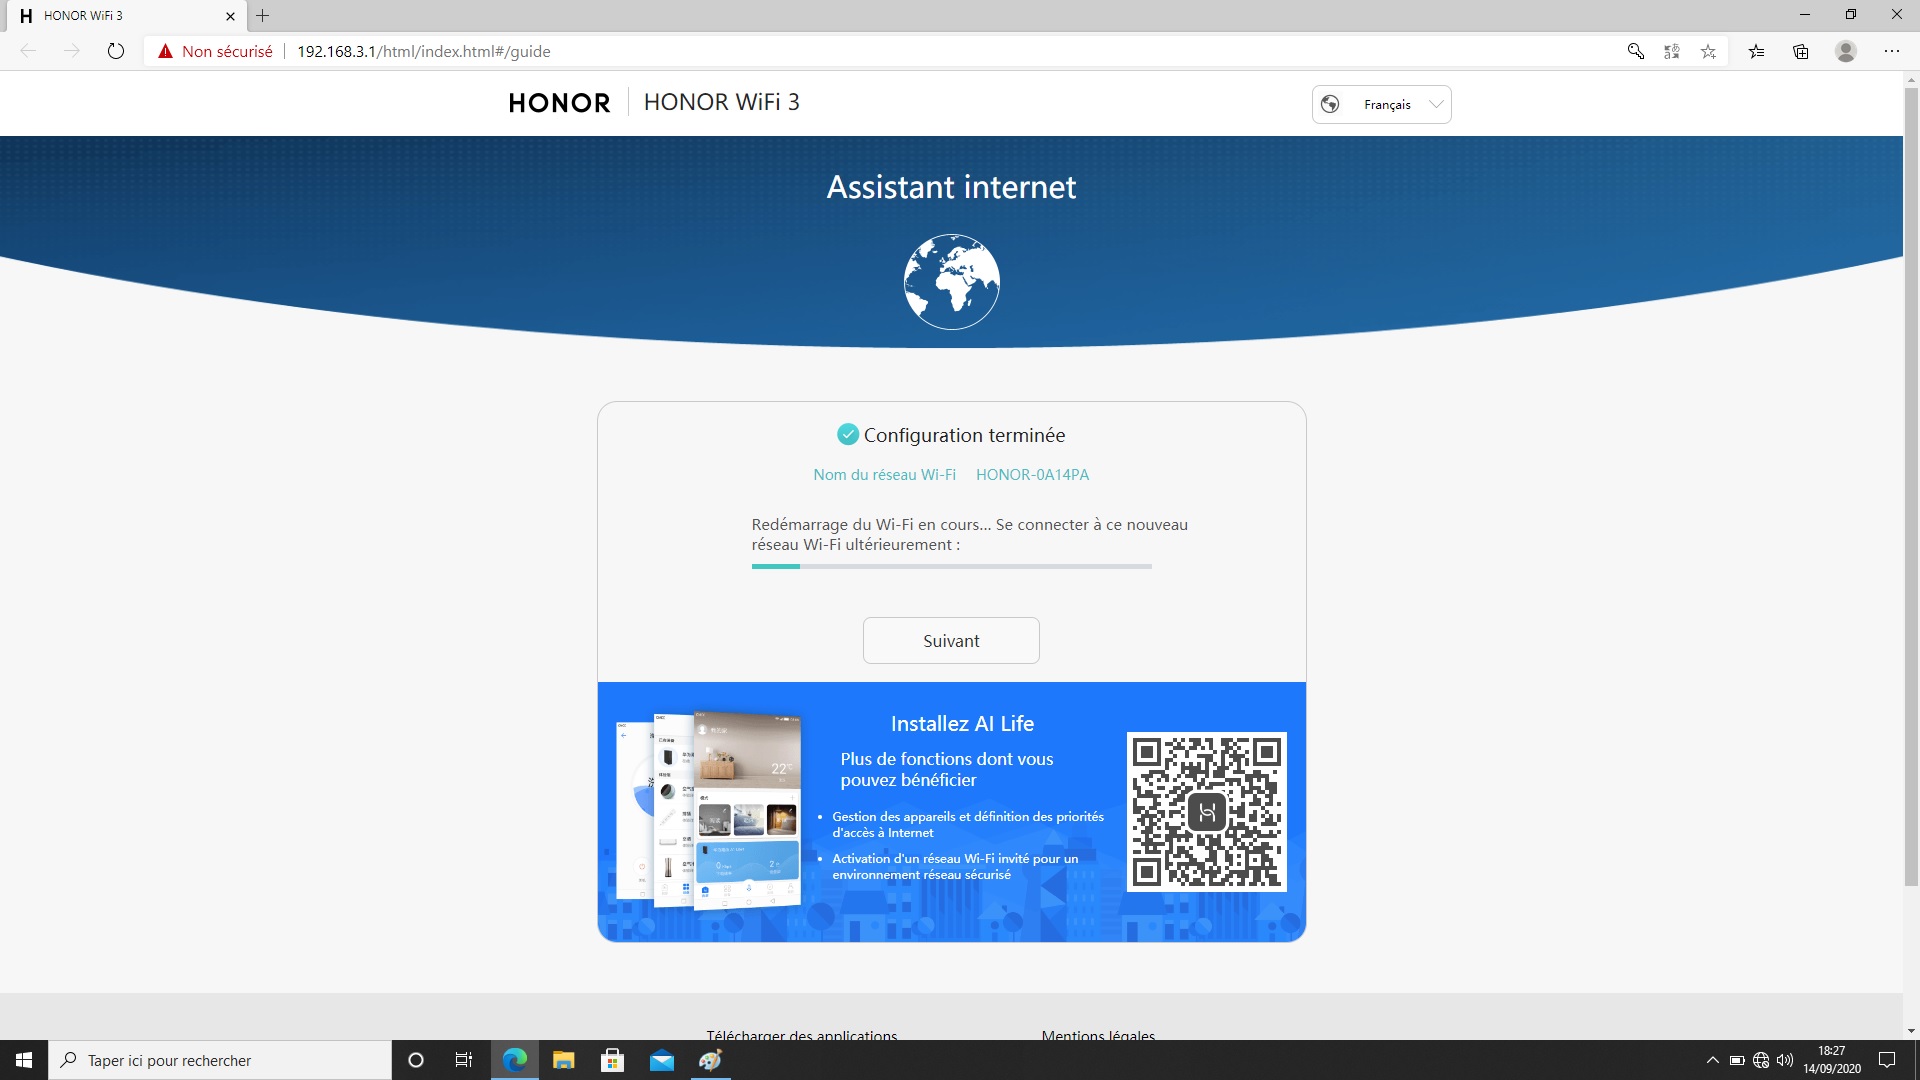Click the Wi-Fi restart progress bar
Screen dimensions: 1920x1080
click(x=951, y=566)
